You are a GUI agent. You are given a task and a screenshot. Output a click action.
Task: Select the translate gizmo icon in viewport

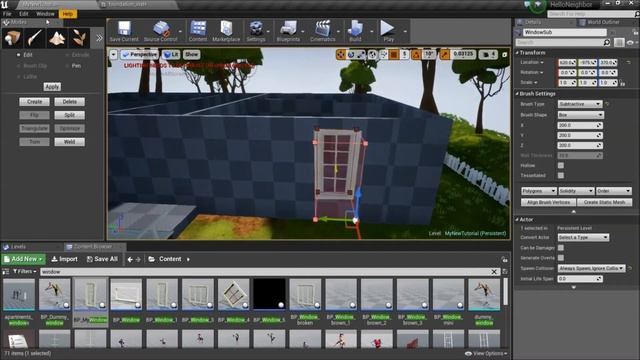click(x=340, y=54)
